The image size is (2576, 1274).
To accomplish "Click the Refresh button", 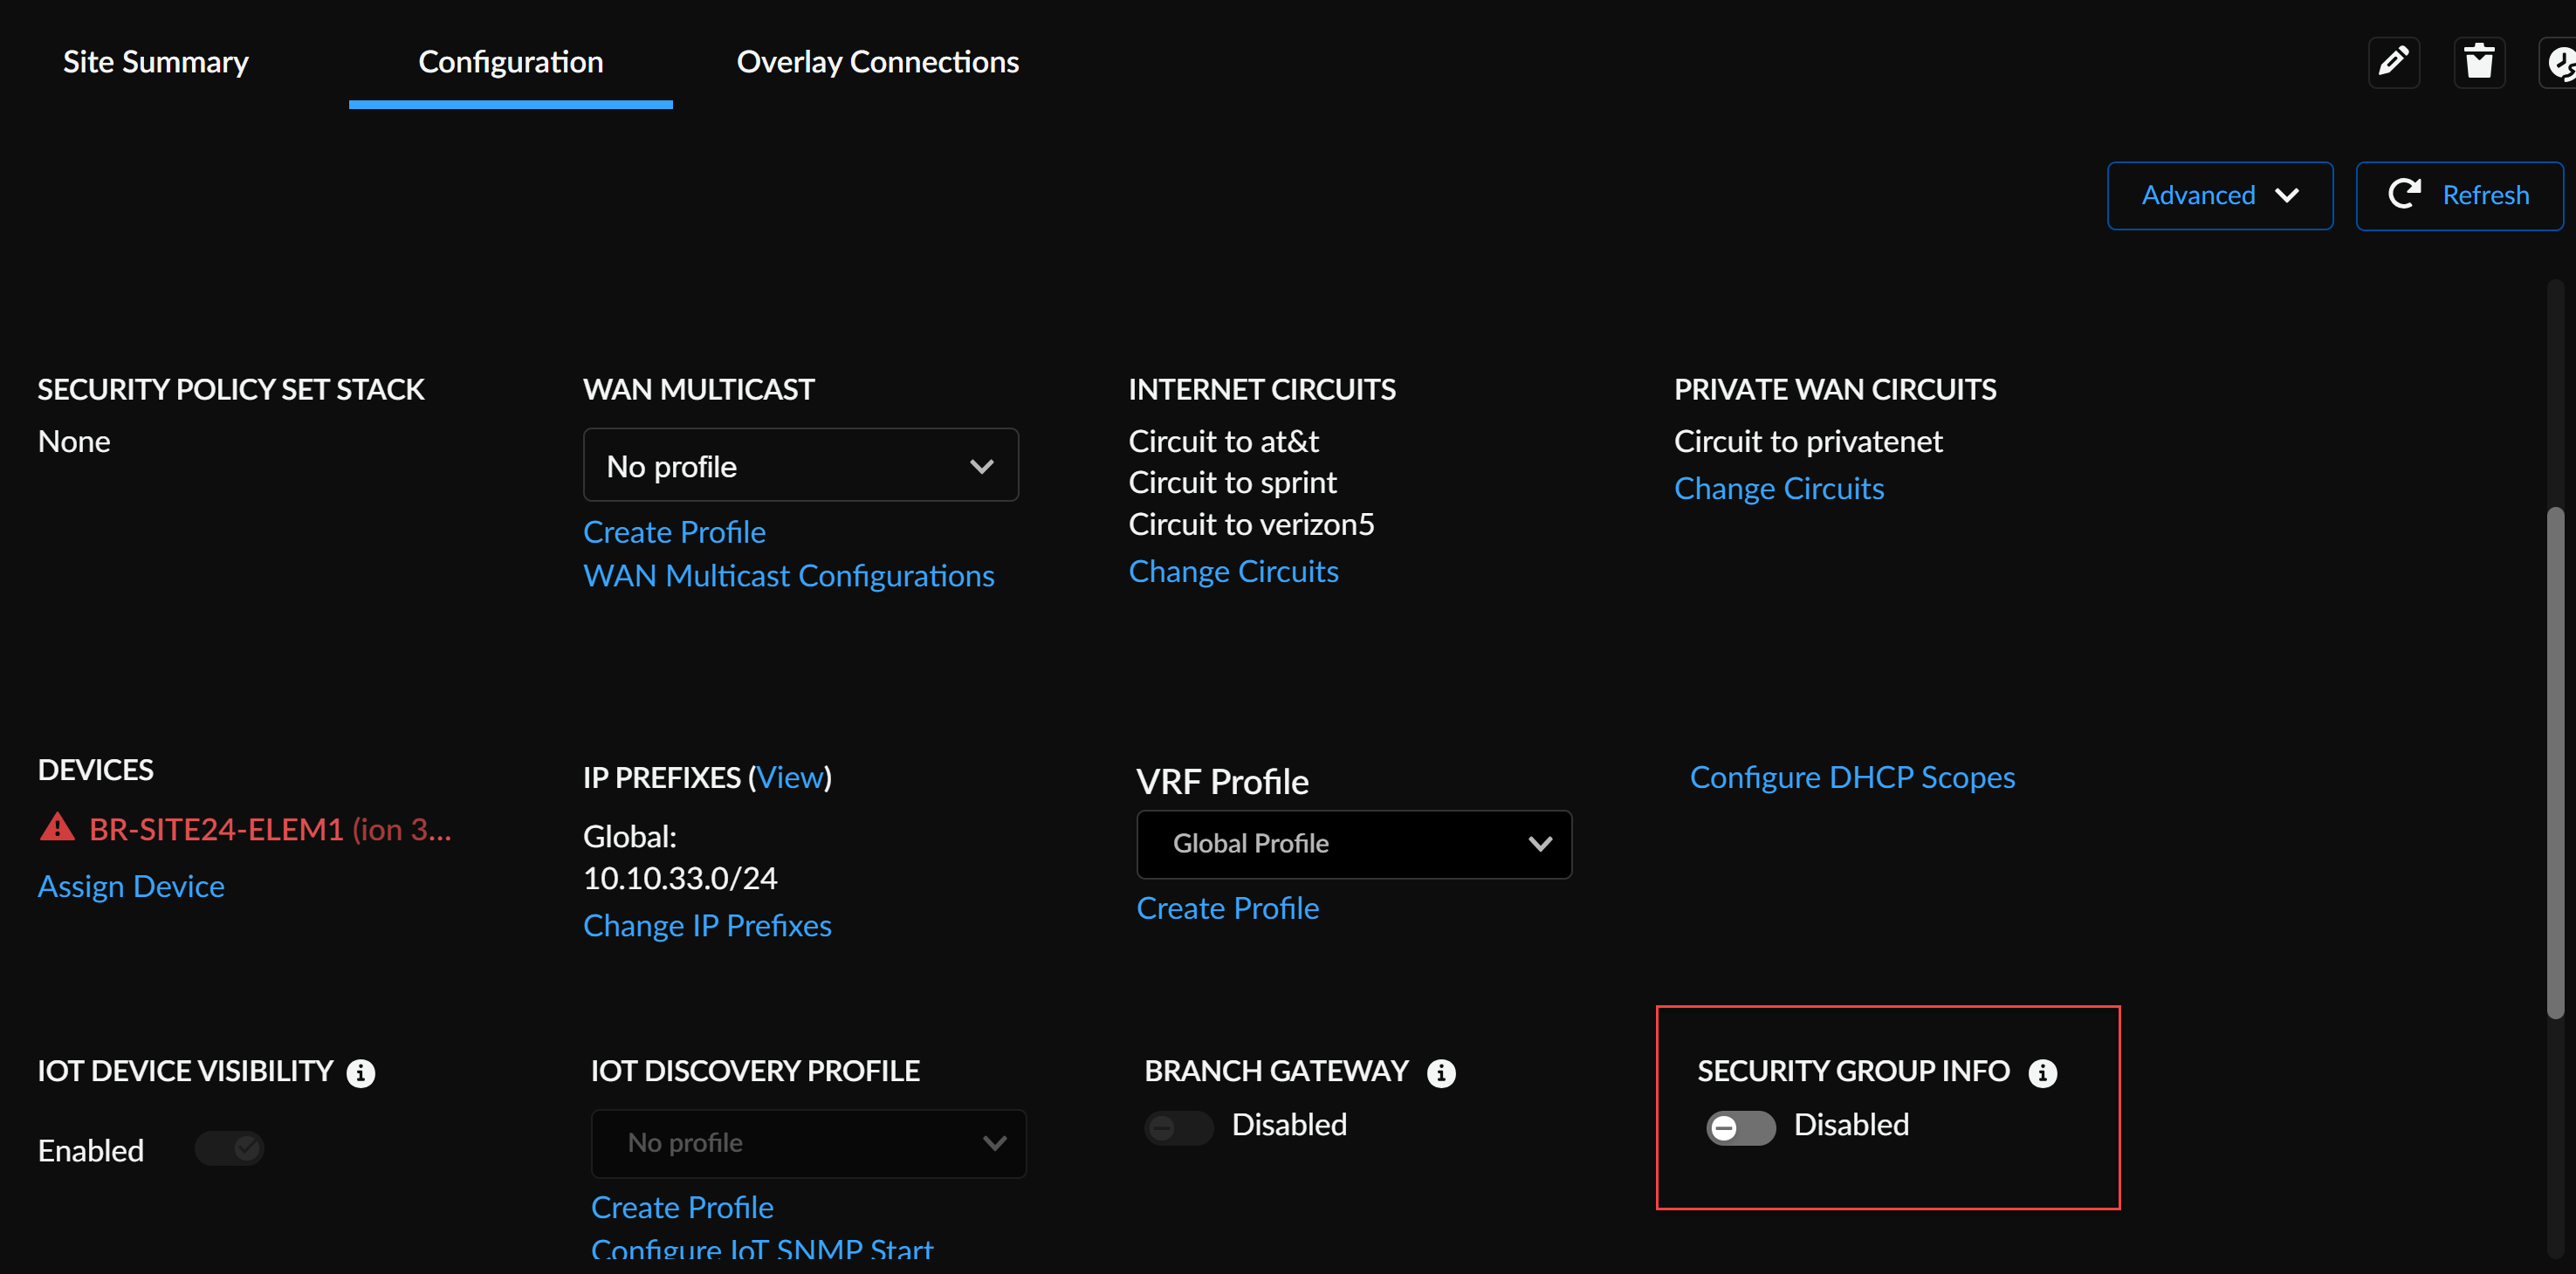I will (2458, 195).
